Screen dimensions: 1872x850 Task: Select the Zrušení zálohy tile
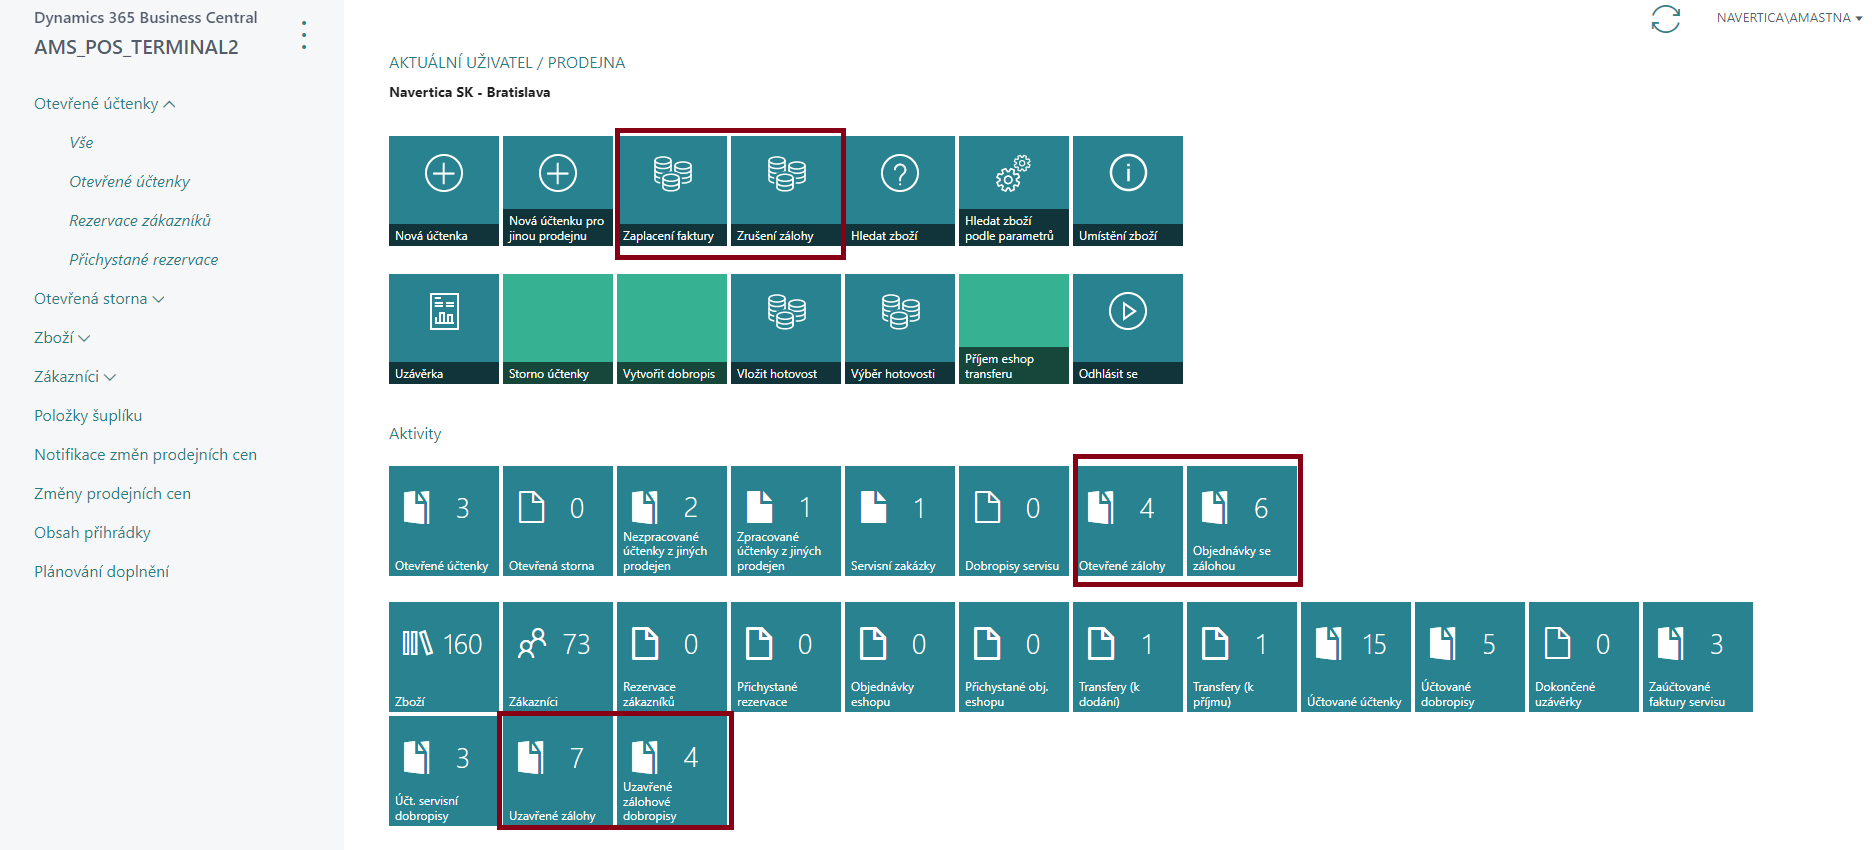(786, 191)
